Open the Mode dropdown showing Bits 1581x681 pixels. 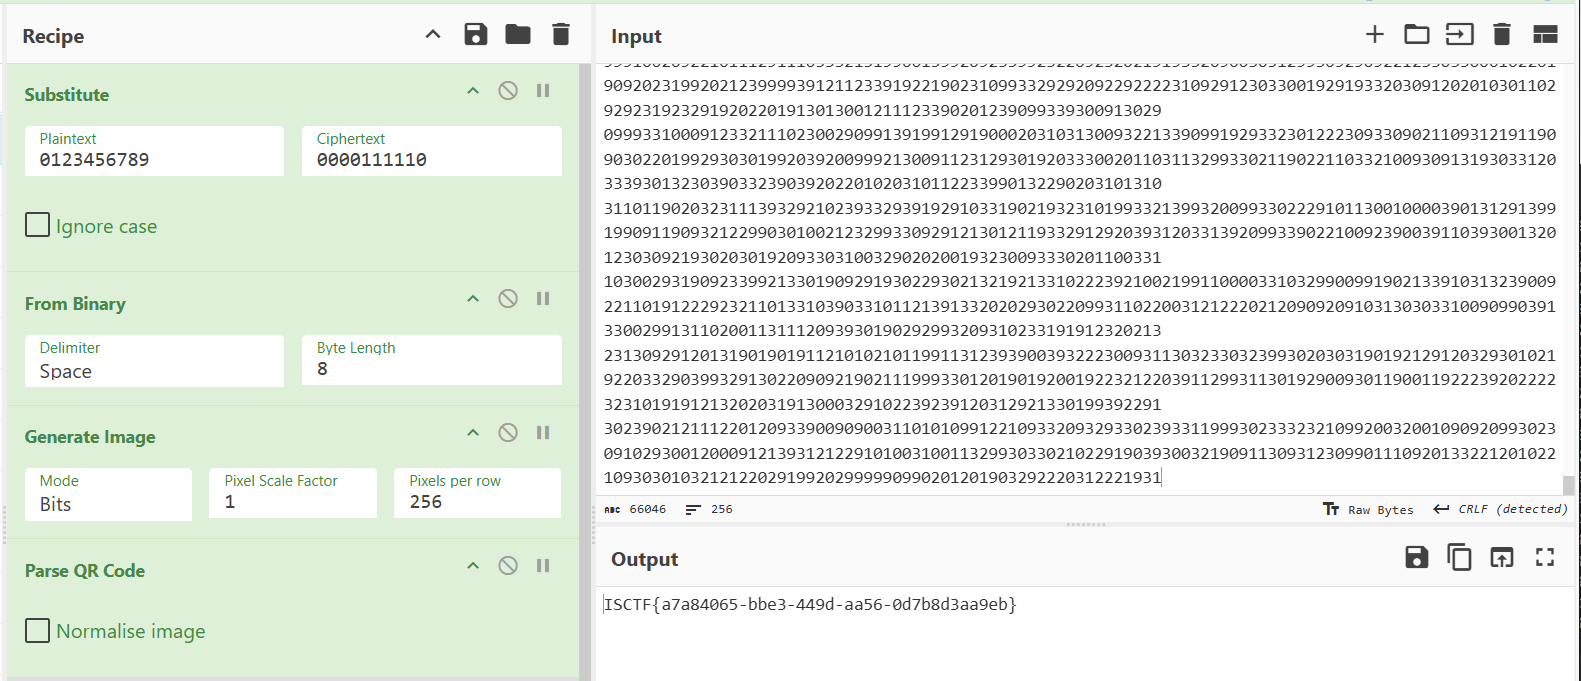108,494
